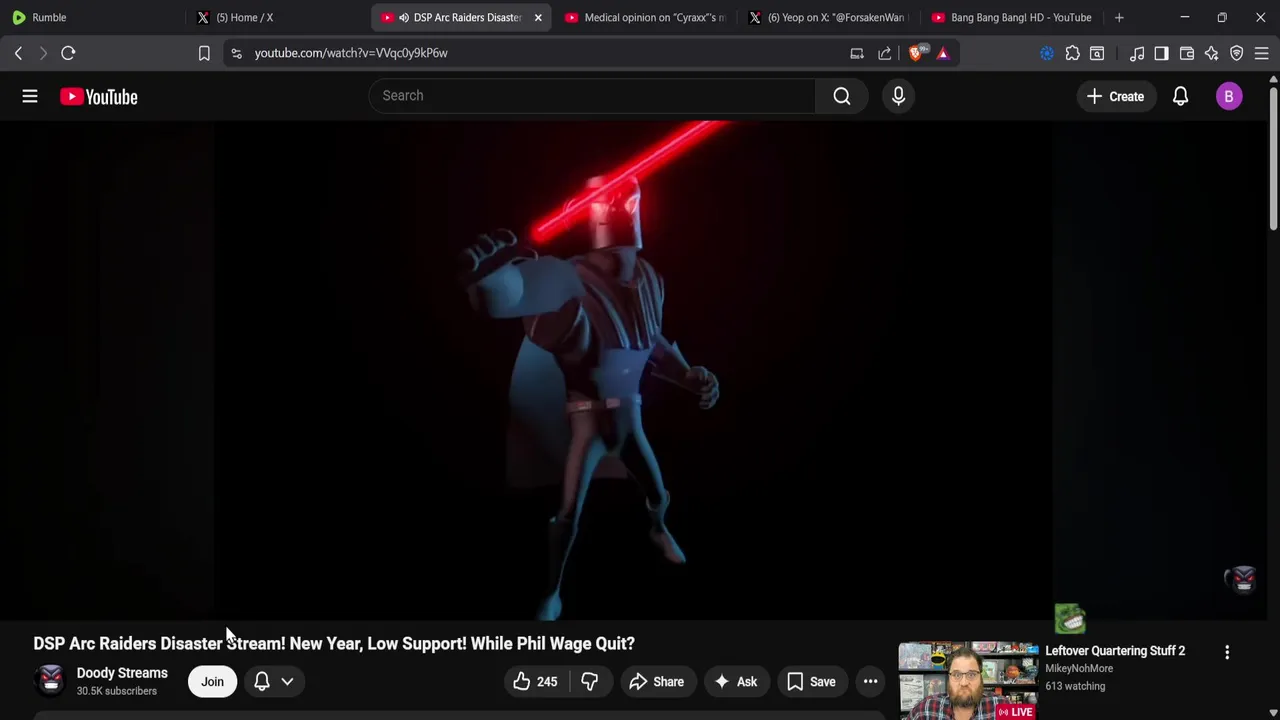Open more actions ellipsis under the video

(x=870, y=682)
